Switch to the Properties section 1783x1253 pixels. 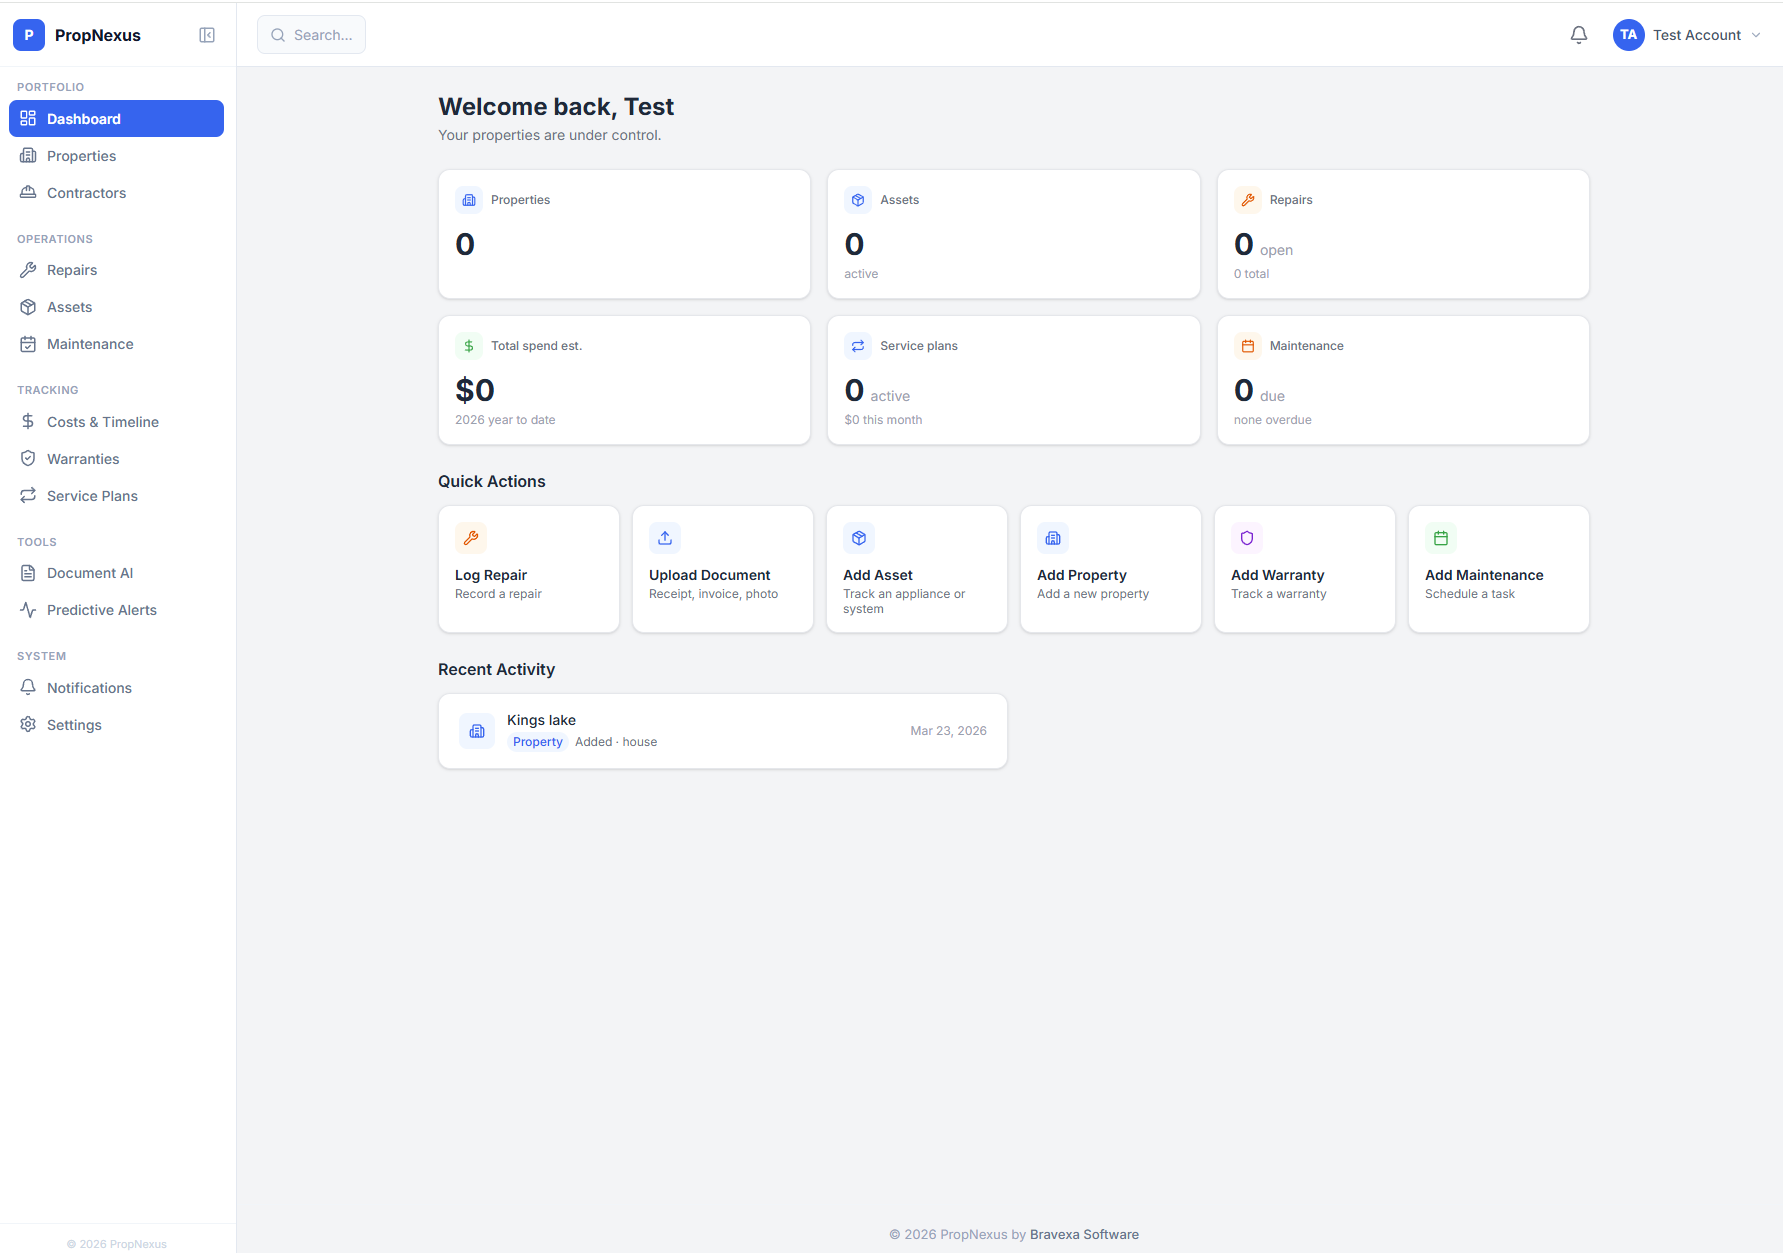81,155
